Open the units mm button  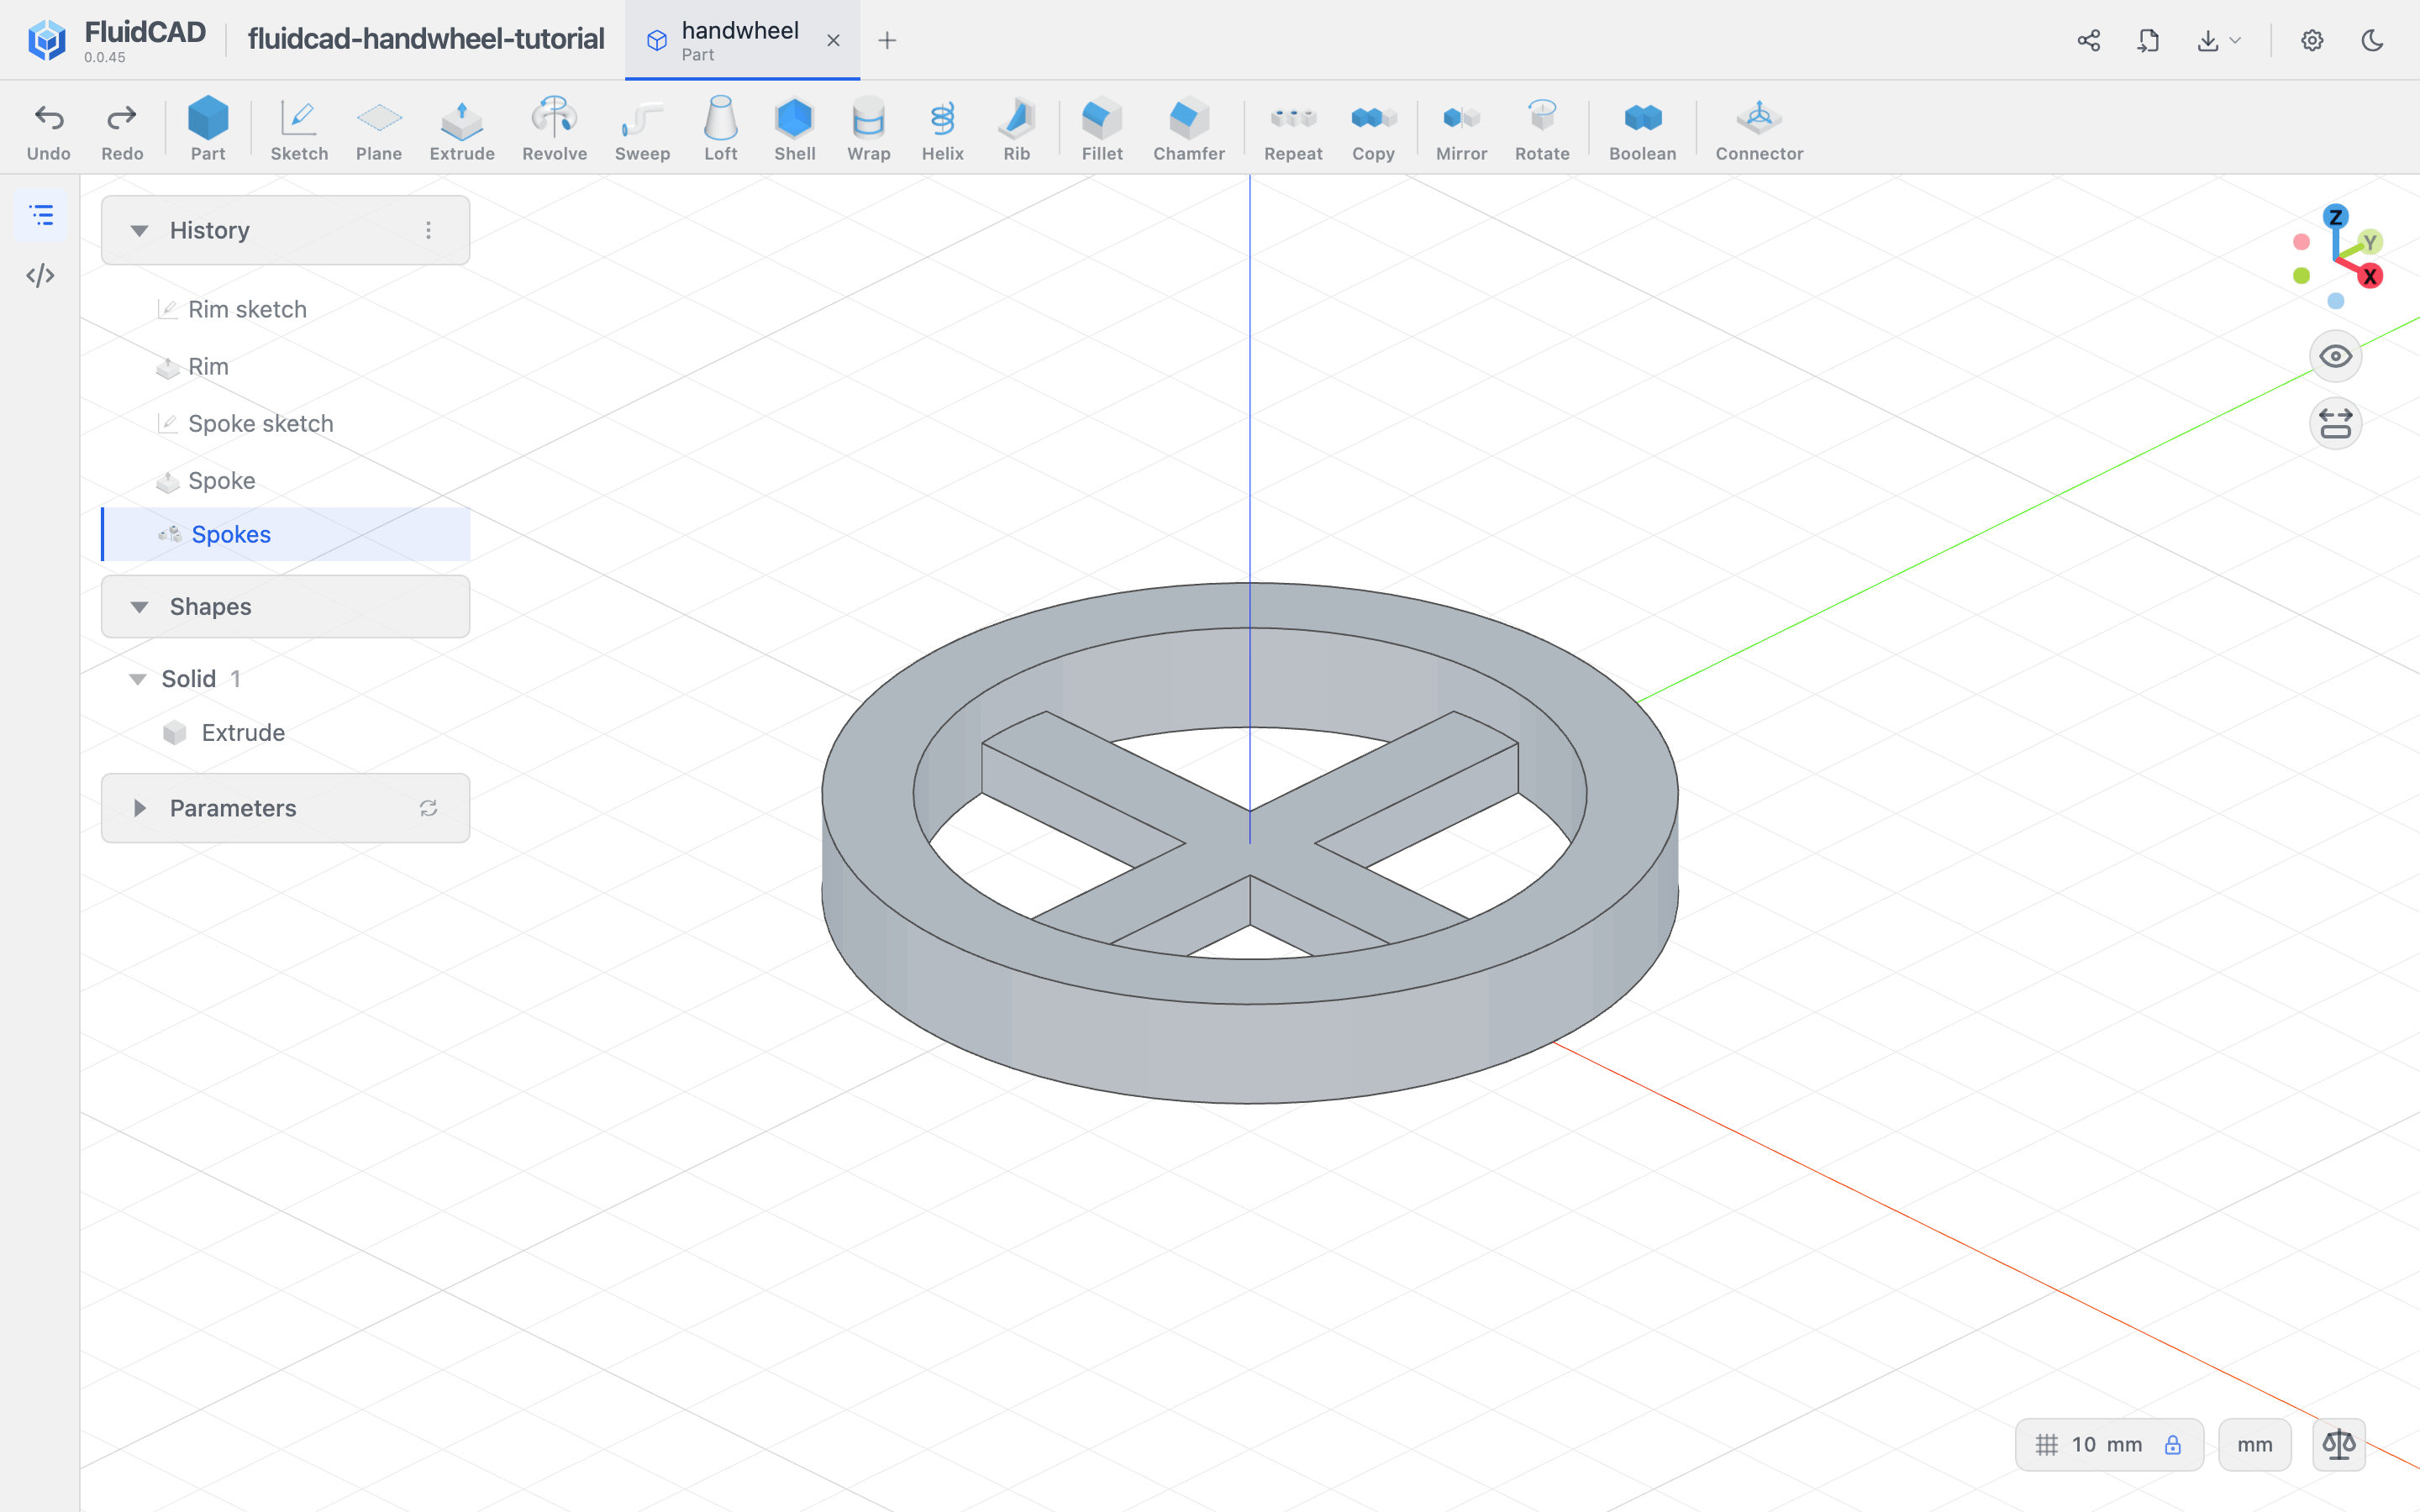(2254, 1444)
